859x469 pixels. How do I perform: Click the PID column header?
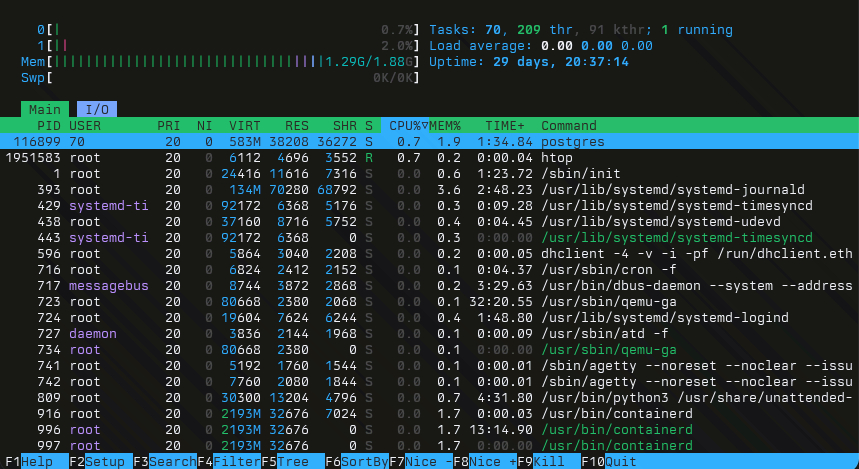pyautogui.click(x=49, y=126)
